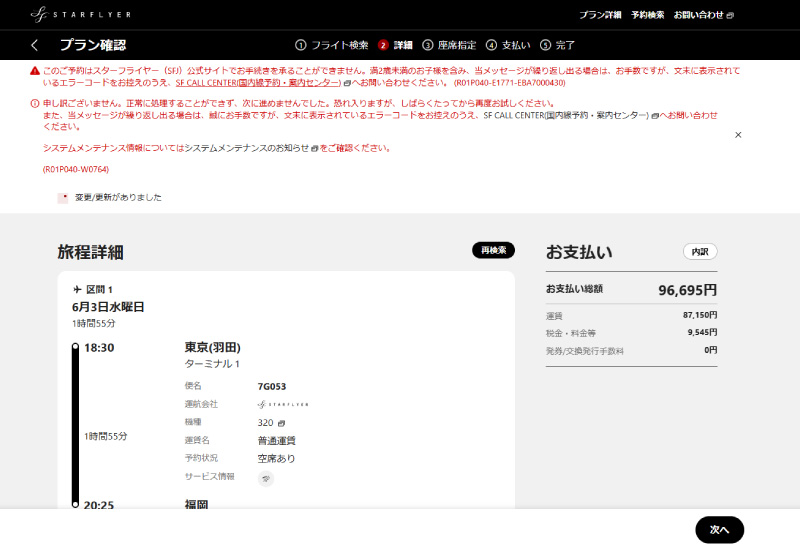Go back using the left chevron arrow
Image resolution: width=800 pixels, height=550 pixels.
34,45
